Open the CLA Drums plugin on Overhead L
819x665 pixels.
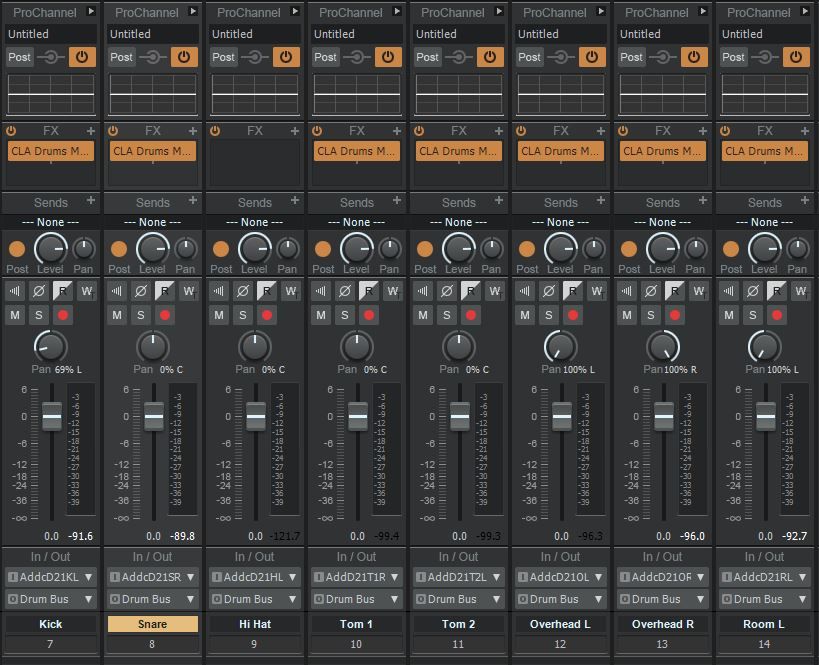pos(561,151)
